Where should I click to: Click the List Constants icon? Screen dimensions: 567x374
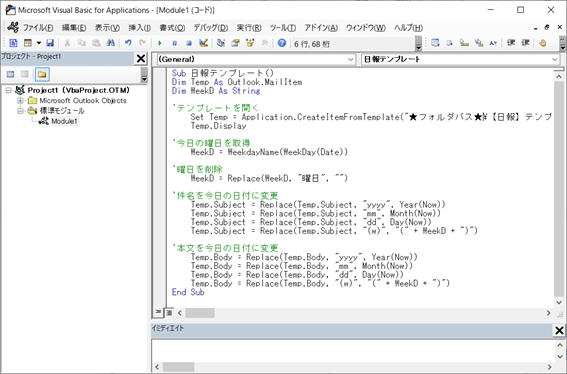pyautogui.click(x=449, y=43)
